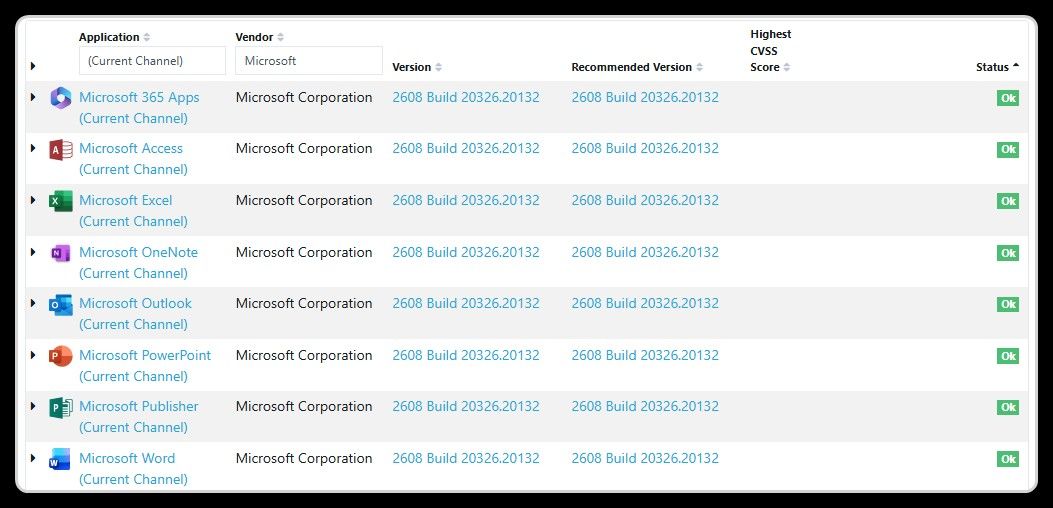Open Microsoft Excel (Current Channel) link

click(133, 210)
